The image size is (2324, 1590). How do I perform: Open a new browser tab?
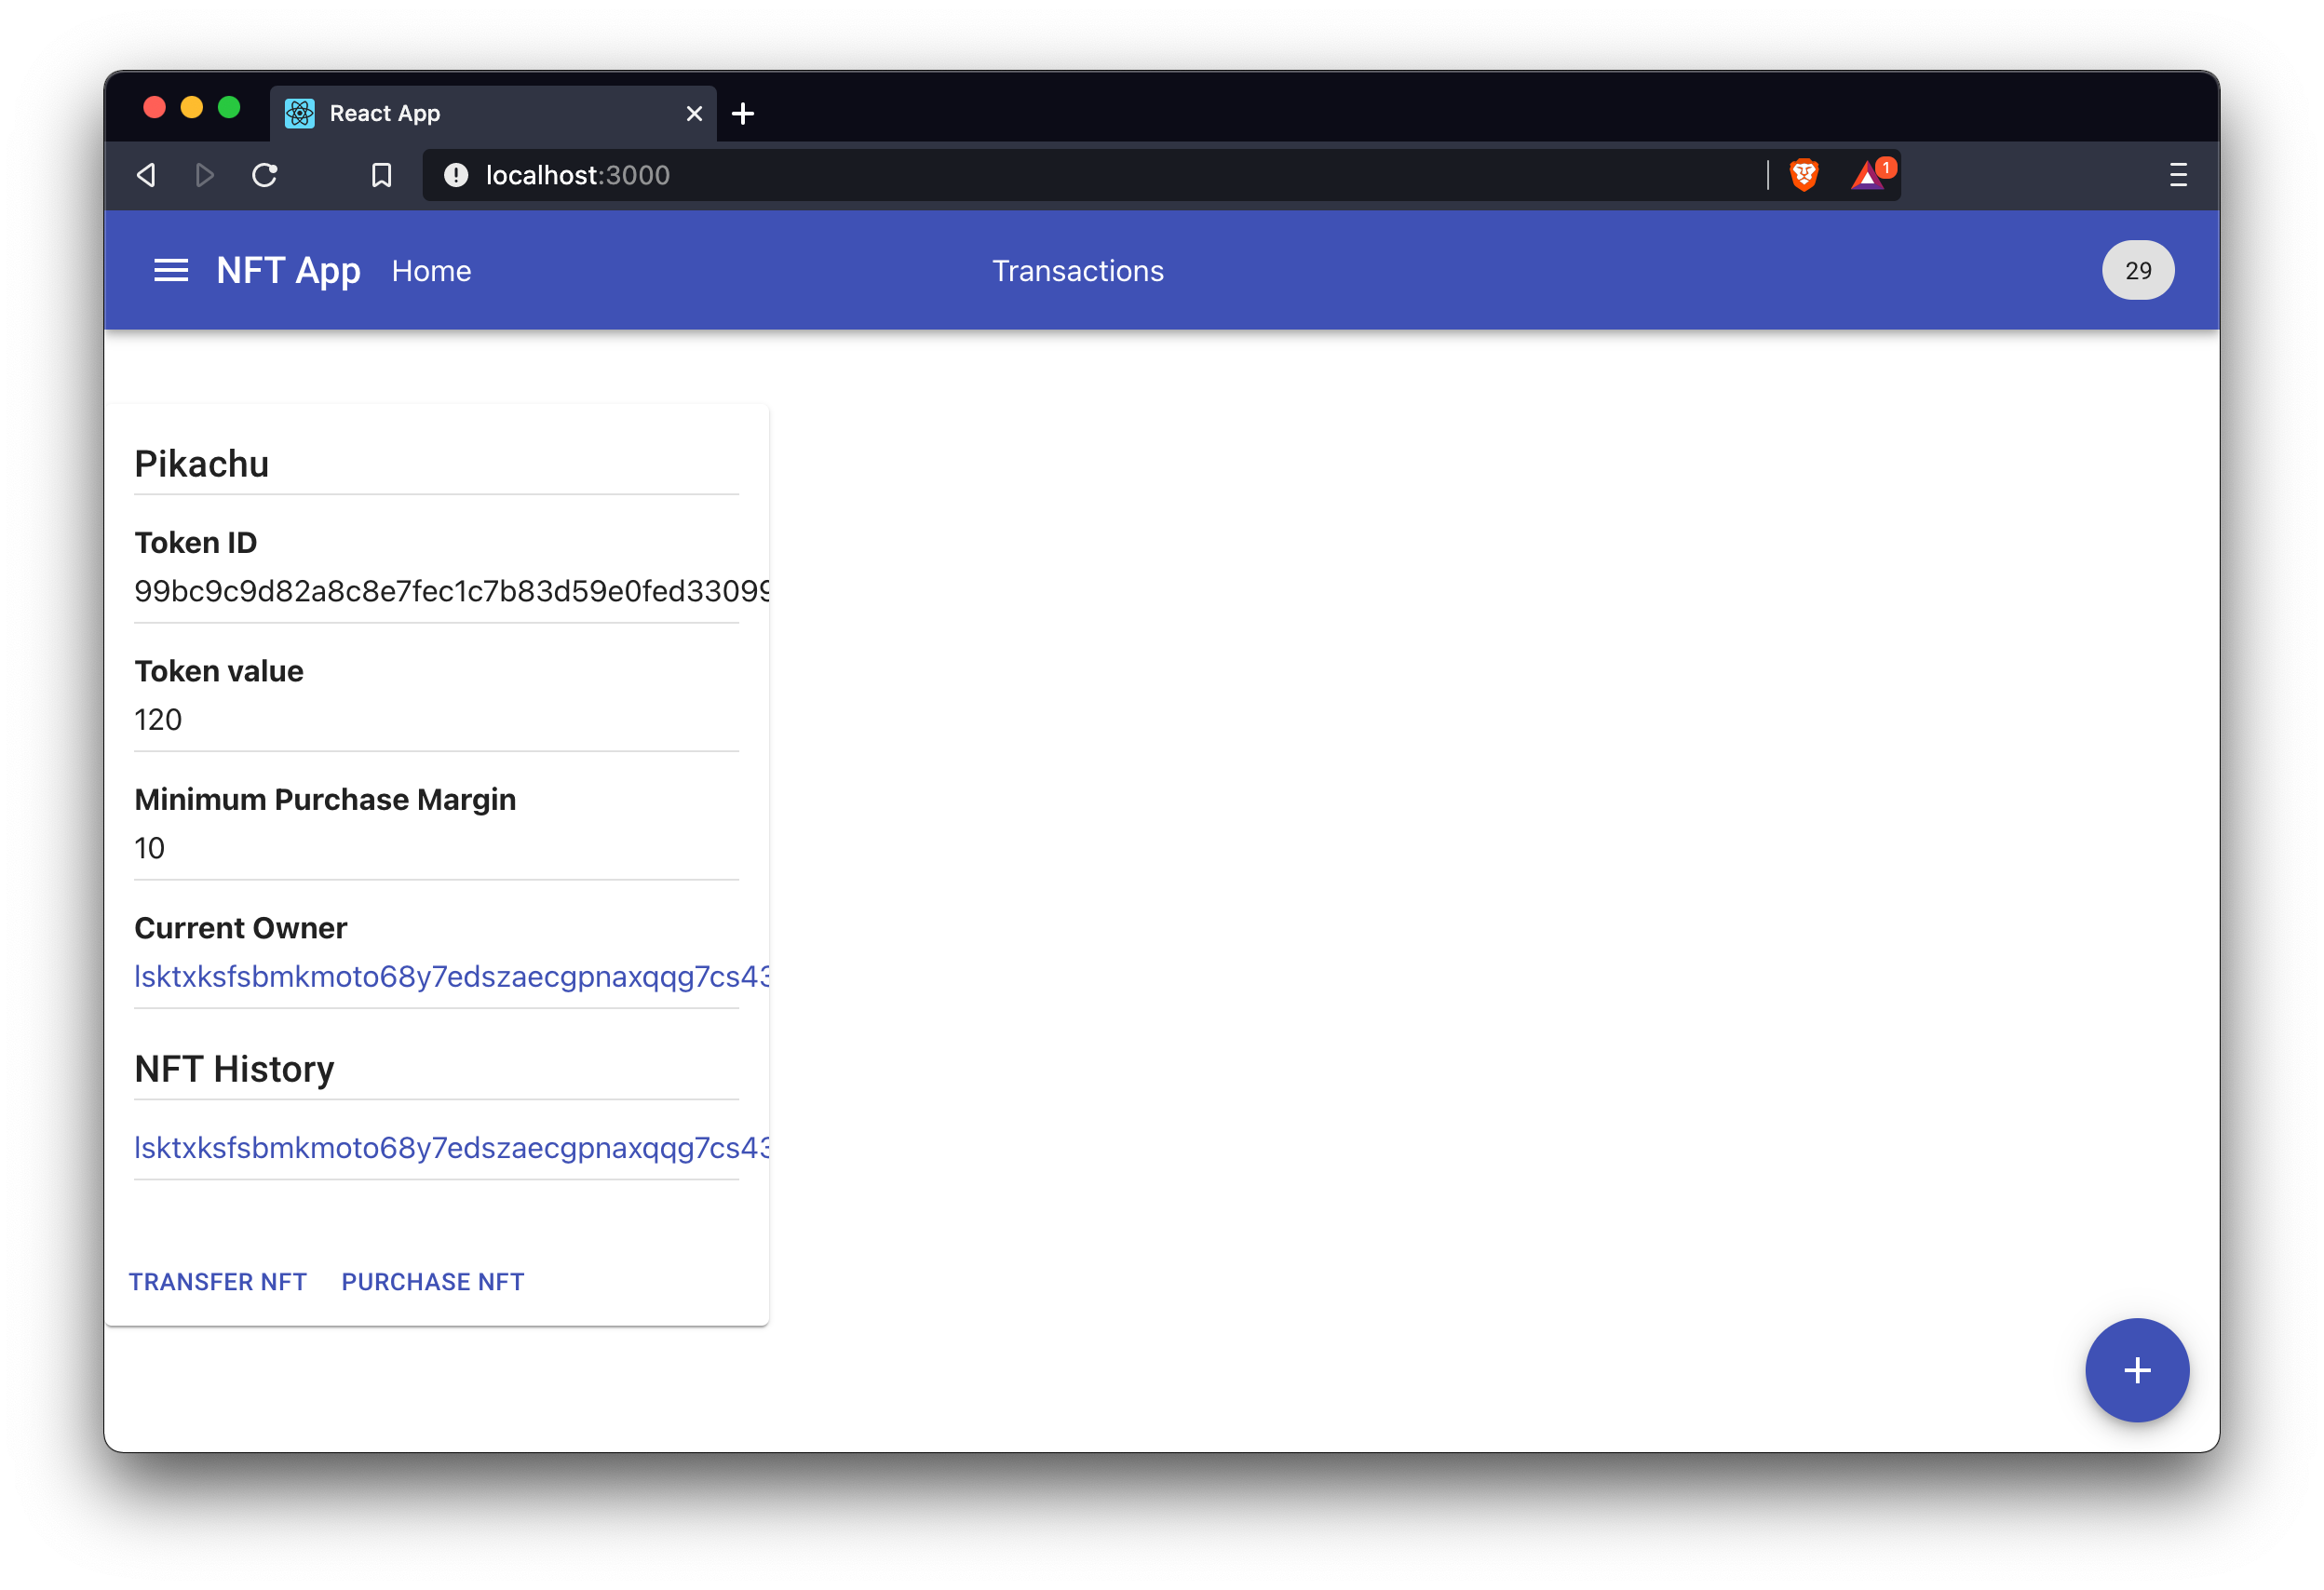pos(743,113)
